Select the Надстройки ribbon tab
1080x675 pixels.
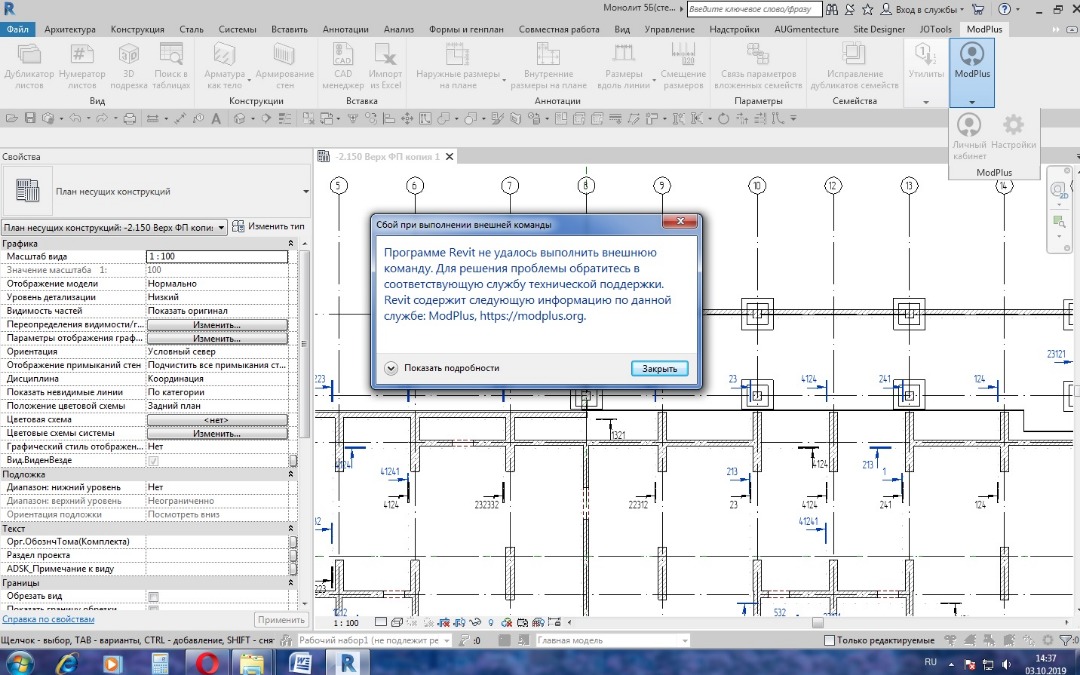[x=734, y=30]
